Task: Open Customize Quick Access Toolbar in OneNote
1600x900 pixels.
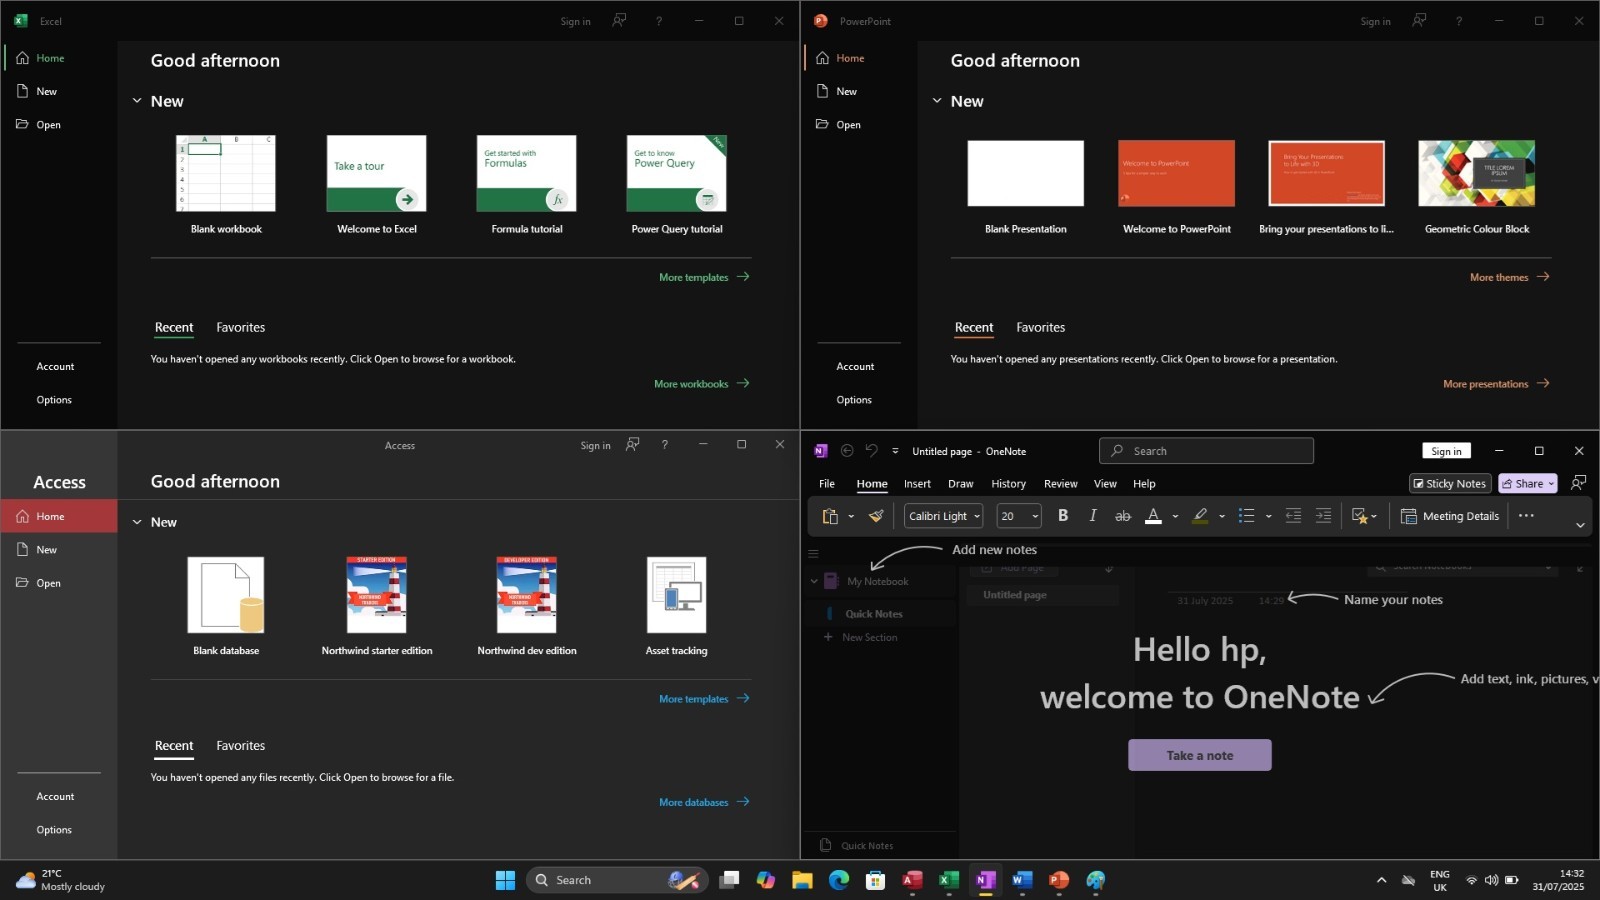Action: click(895, 451)
